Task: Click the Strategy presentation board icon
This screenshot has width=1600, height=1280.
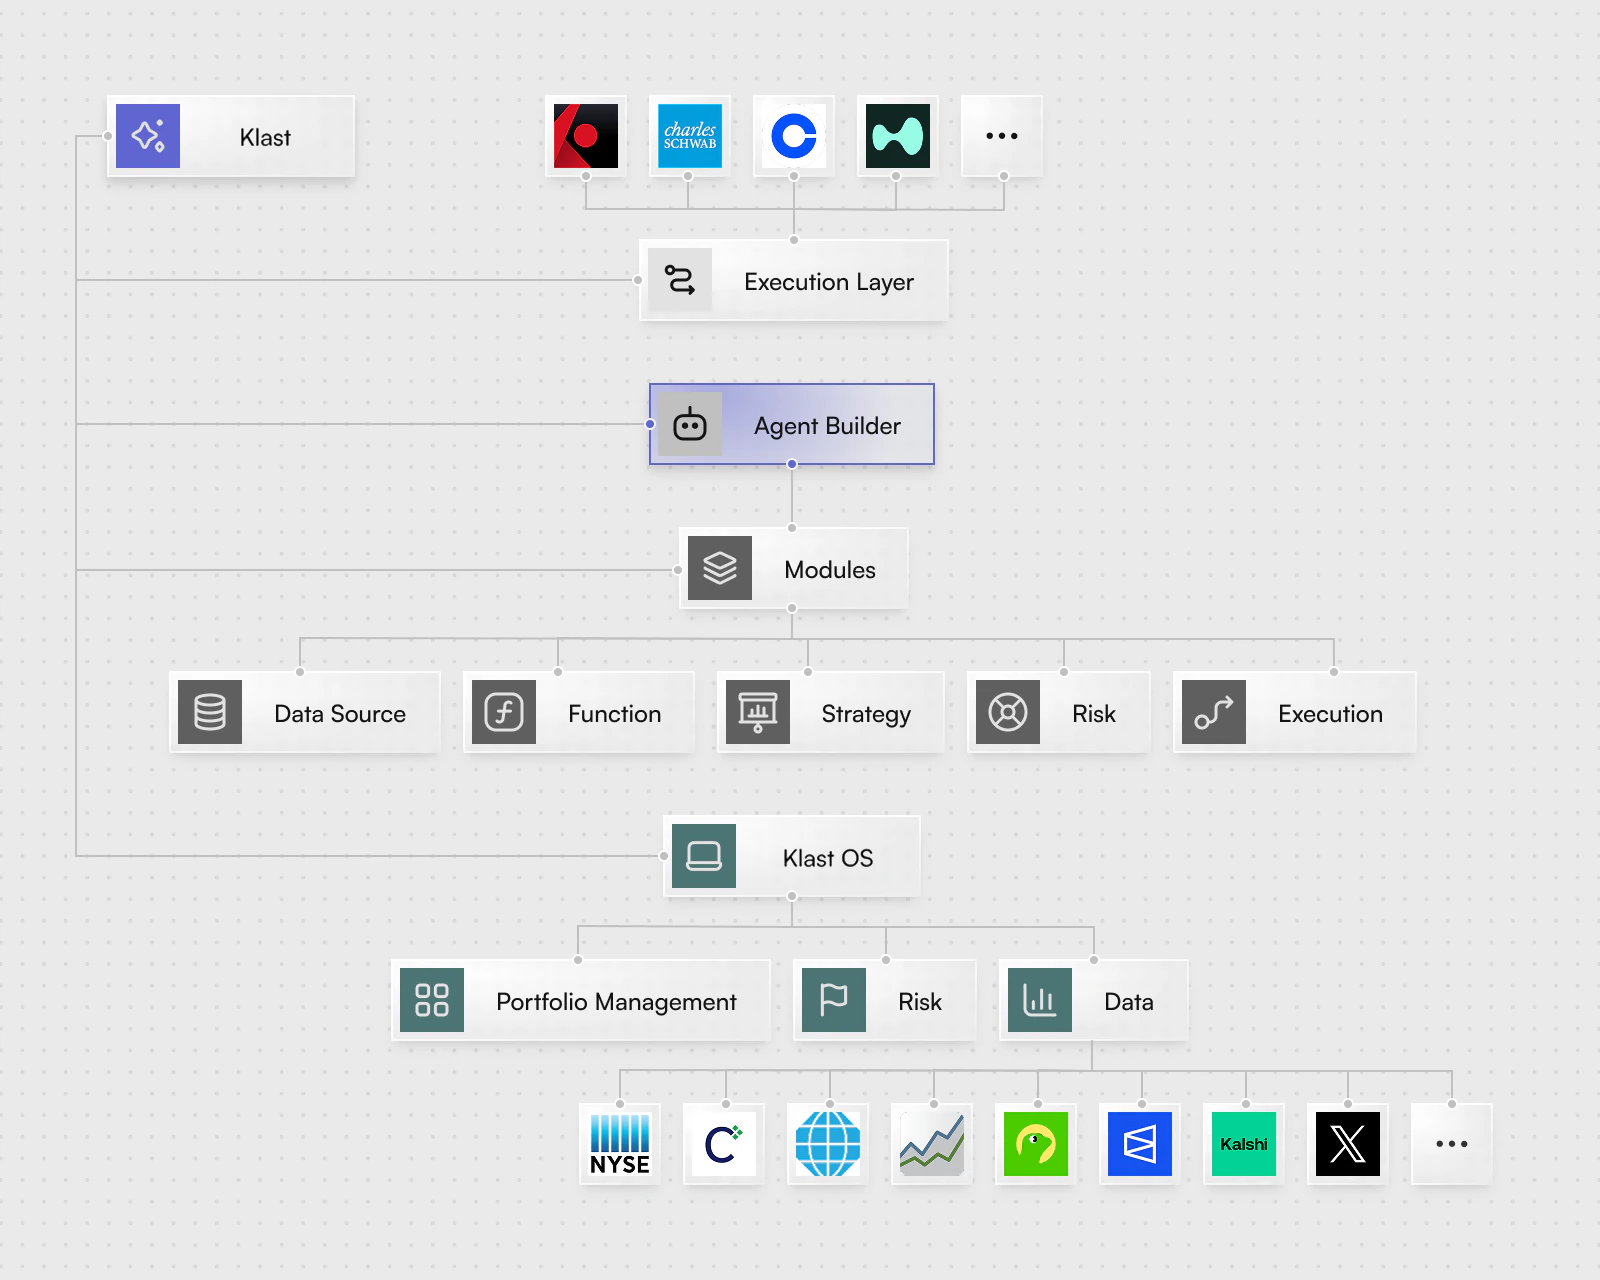Action: [x=758, y=712]
